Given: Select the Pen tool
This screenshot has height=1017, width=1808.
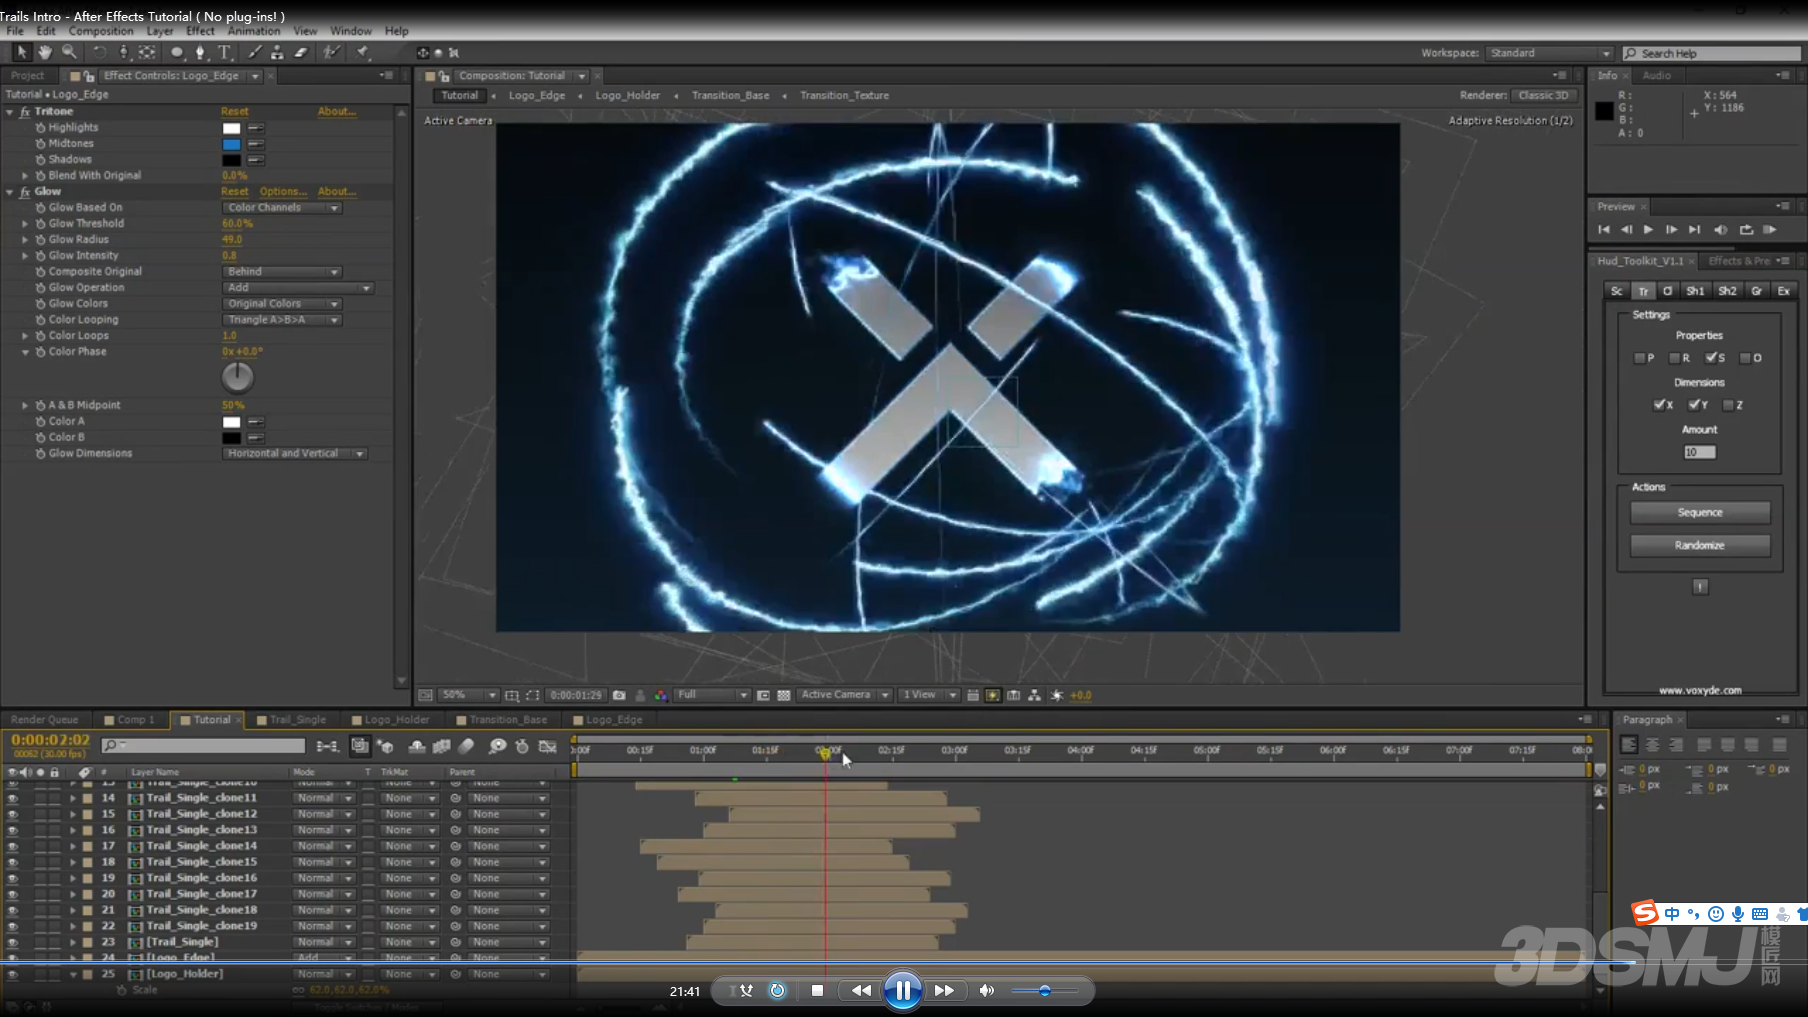Looking at the screenshot, I should (x=200, y=52).
